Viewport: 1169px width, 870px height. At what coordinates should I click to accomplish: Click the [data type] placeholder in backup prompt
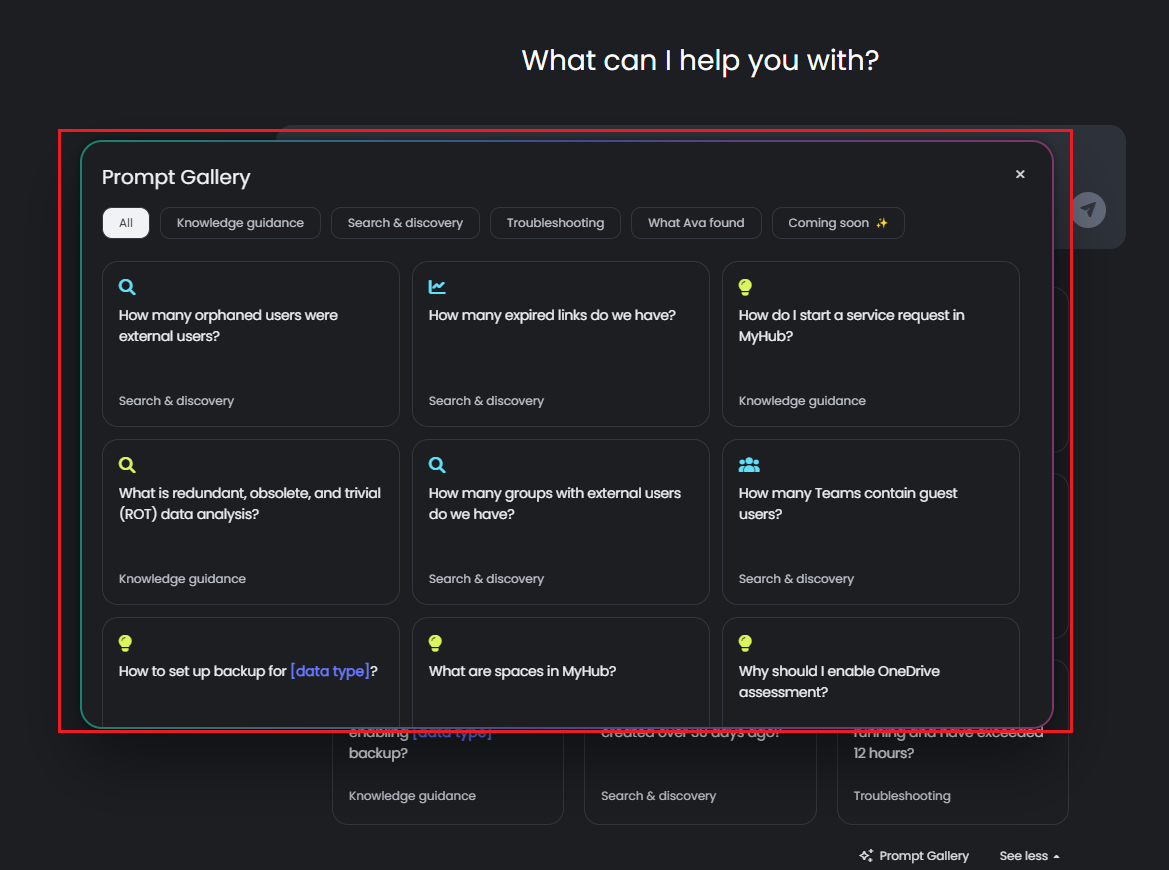pyautogui.click(x=330, y=671)
